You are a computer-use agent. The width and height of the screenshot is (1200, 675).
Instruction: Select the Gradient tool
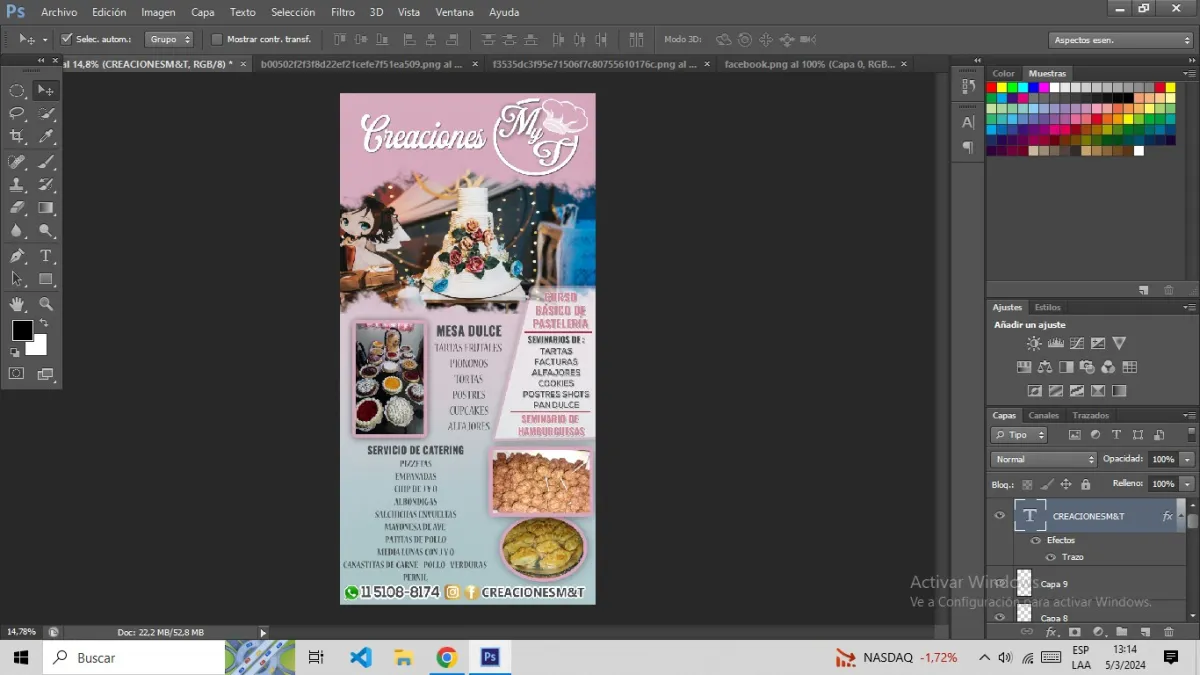point(45,208)
